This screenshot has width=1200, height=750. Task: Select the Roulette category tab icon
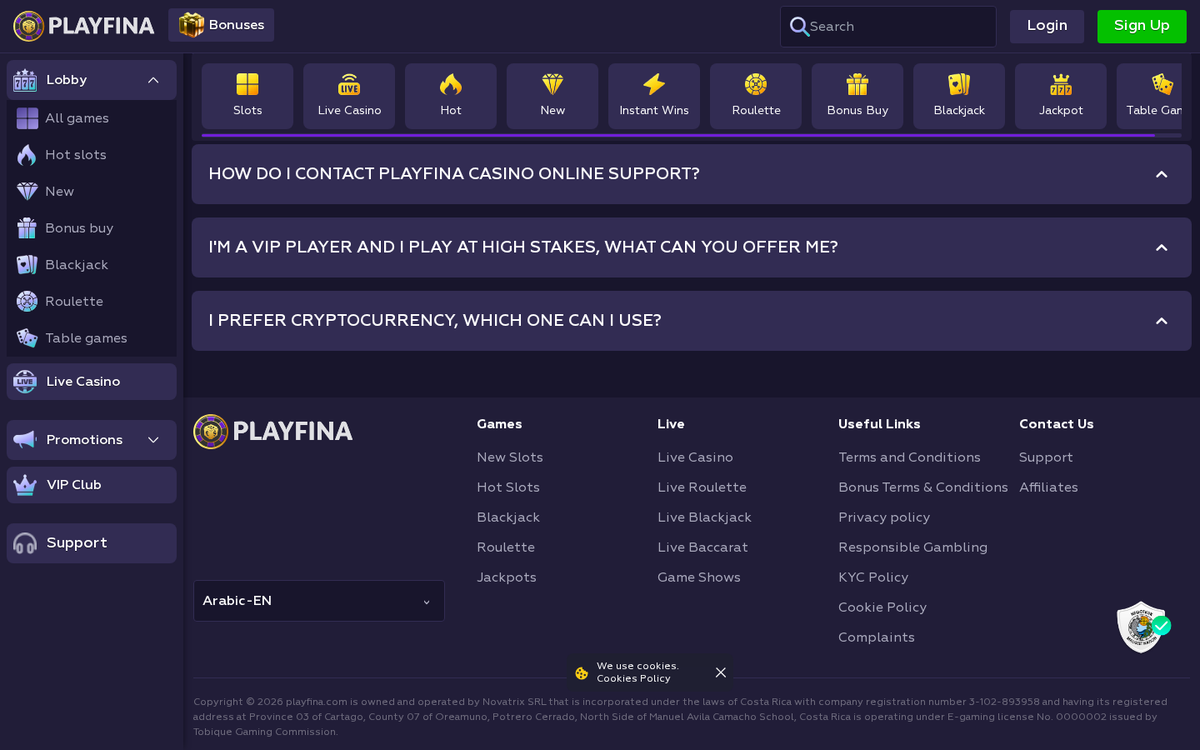pyautogui.click(x=756, y=84)
